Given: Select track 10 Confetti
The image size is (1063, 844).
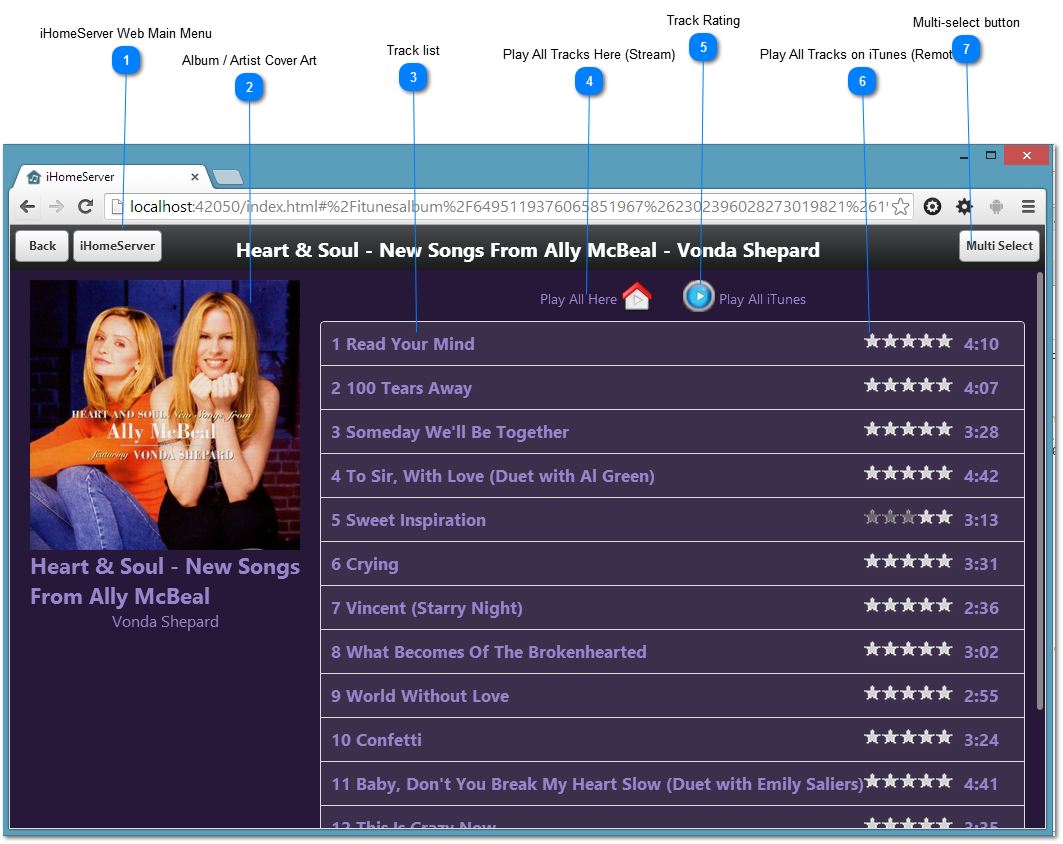Looking at the screenshot, I should (672, 740).
